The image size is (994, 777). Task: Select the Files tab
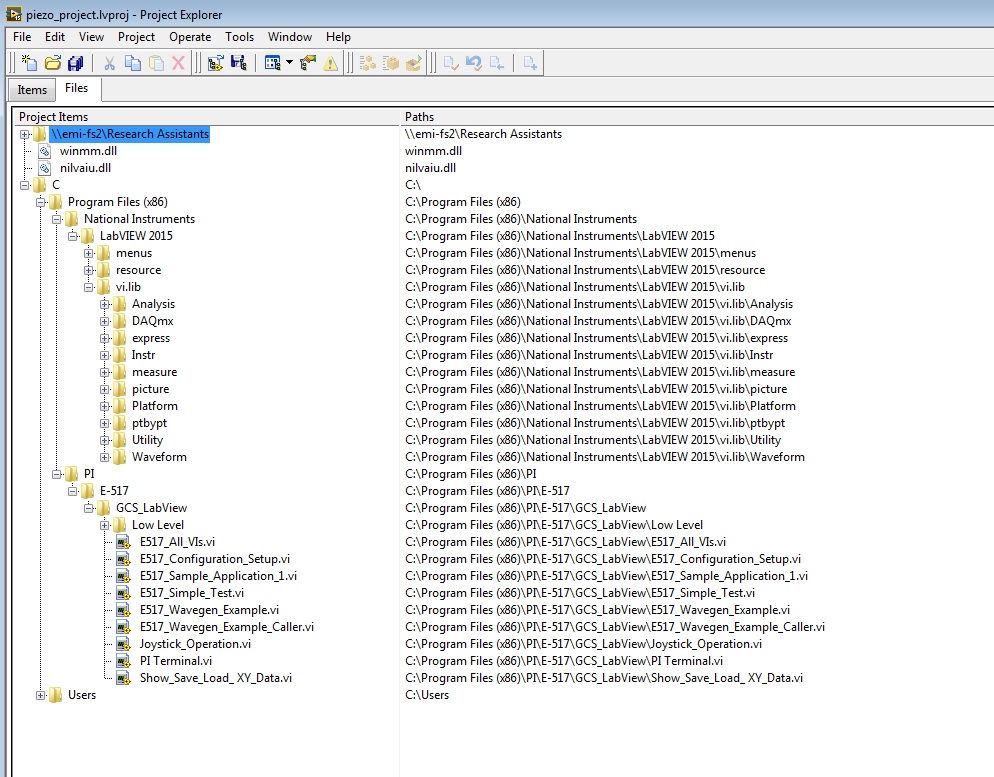click(76, 88)
